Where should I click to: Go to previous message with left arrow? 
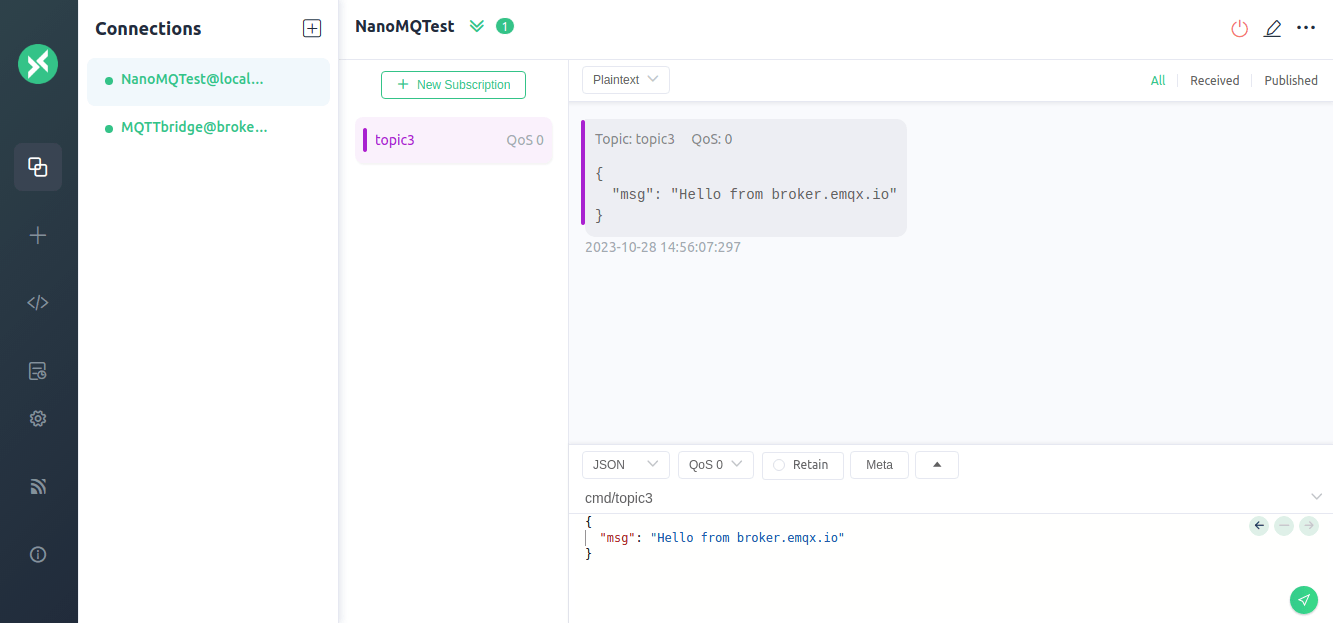[1259, 525]
